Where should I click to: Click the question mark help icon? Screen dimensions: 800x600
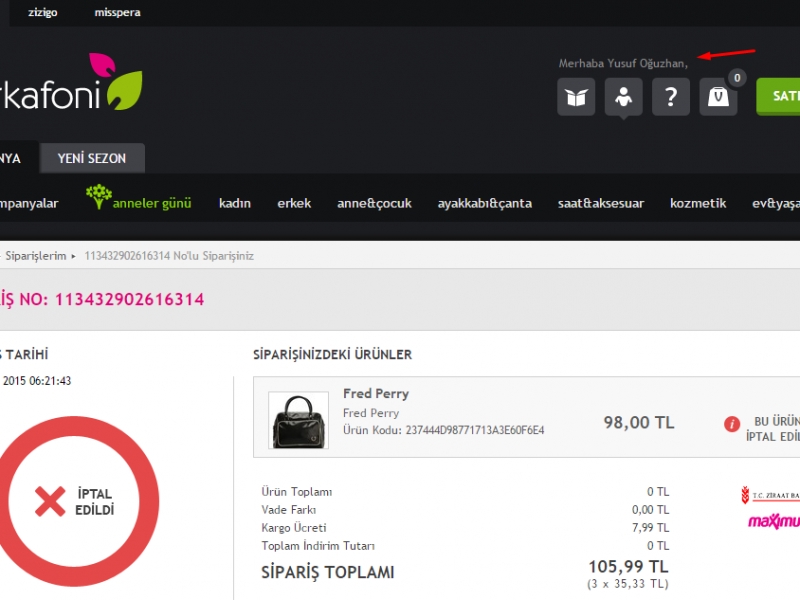point(671,97)
